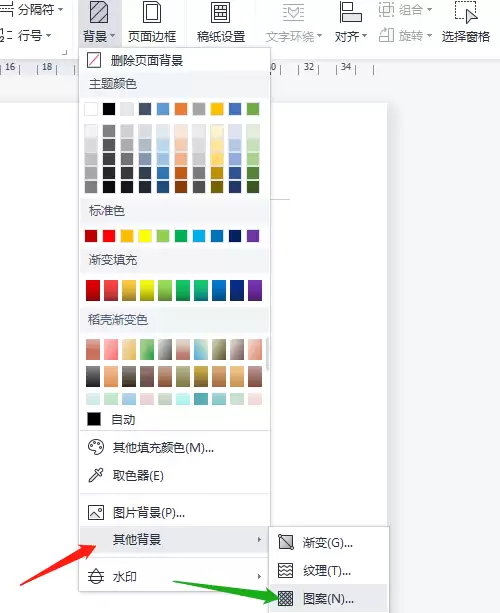Click the 页面边框 page border icon

point(152,13)
